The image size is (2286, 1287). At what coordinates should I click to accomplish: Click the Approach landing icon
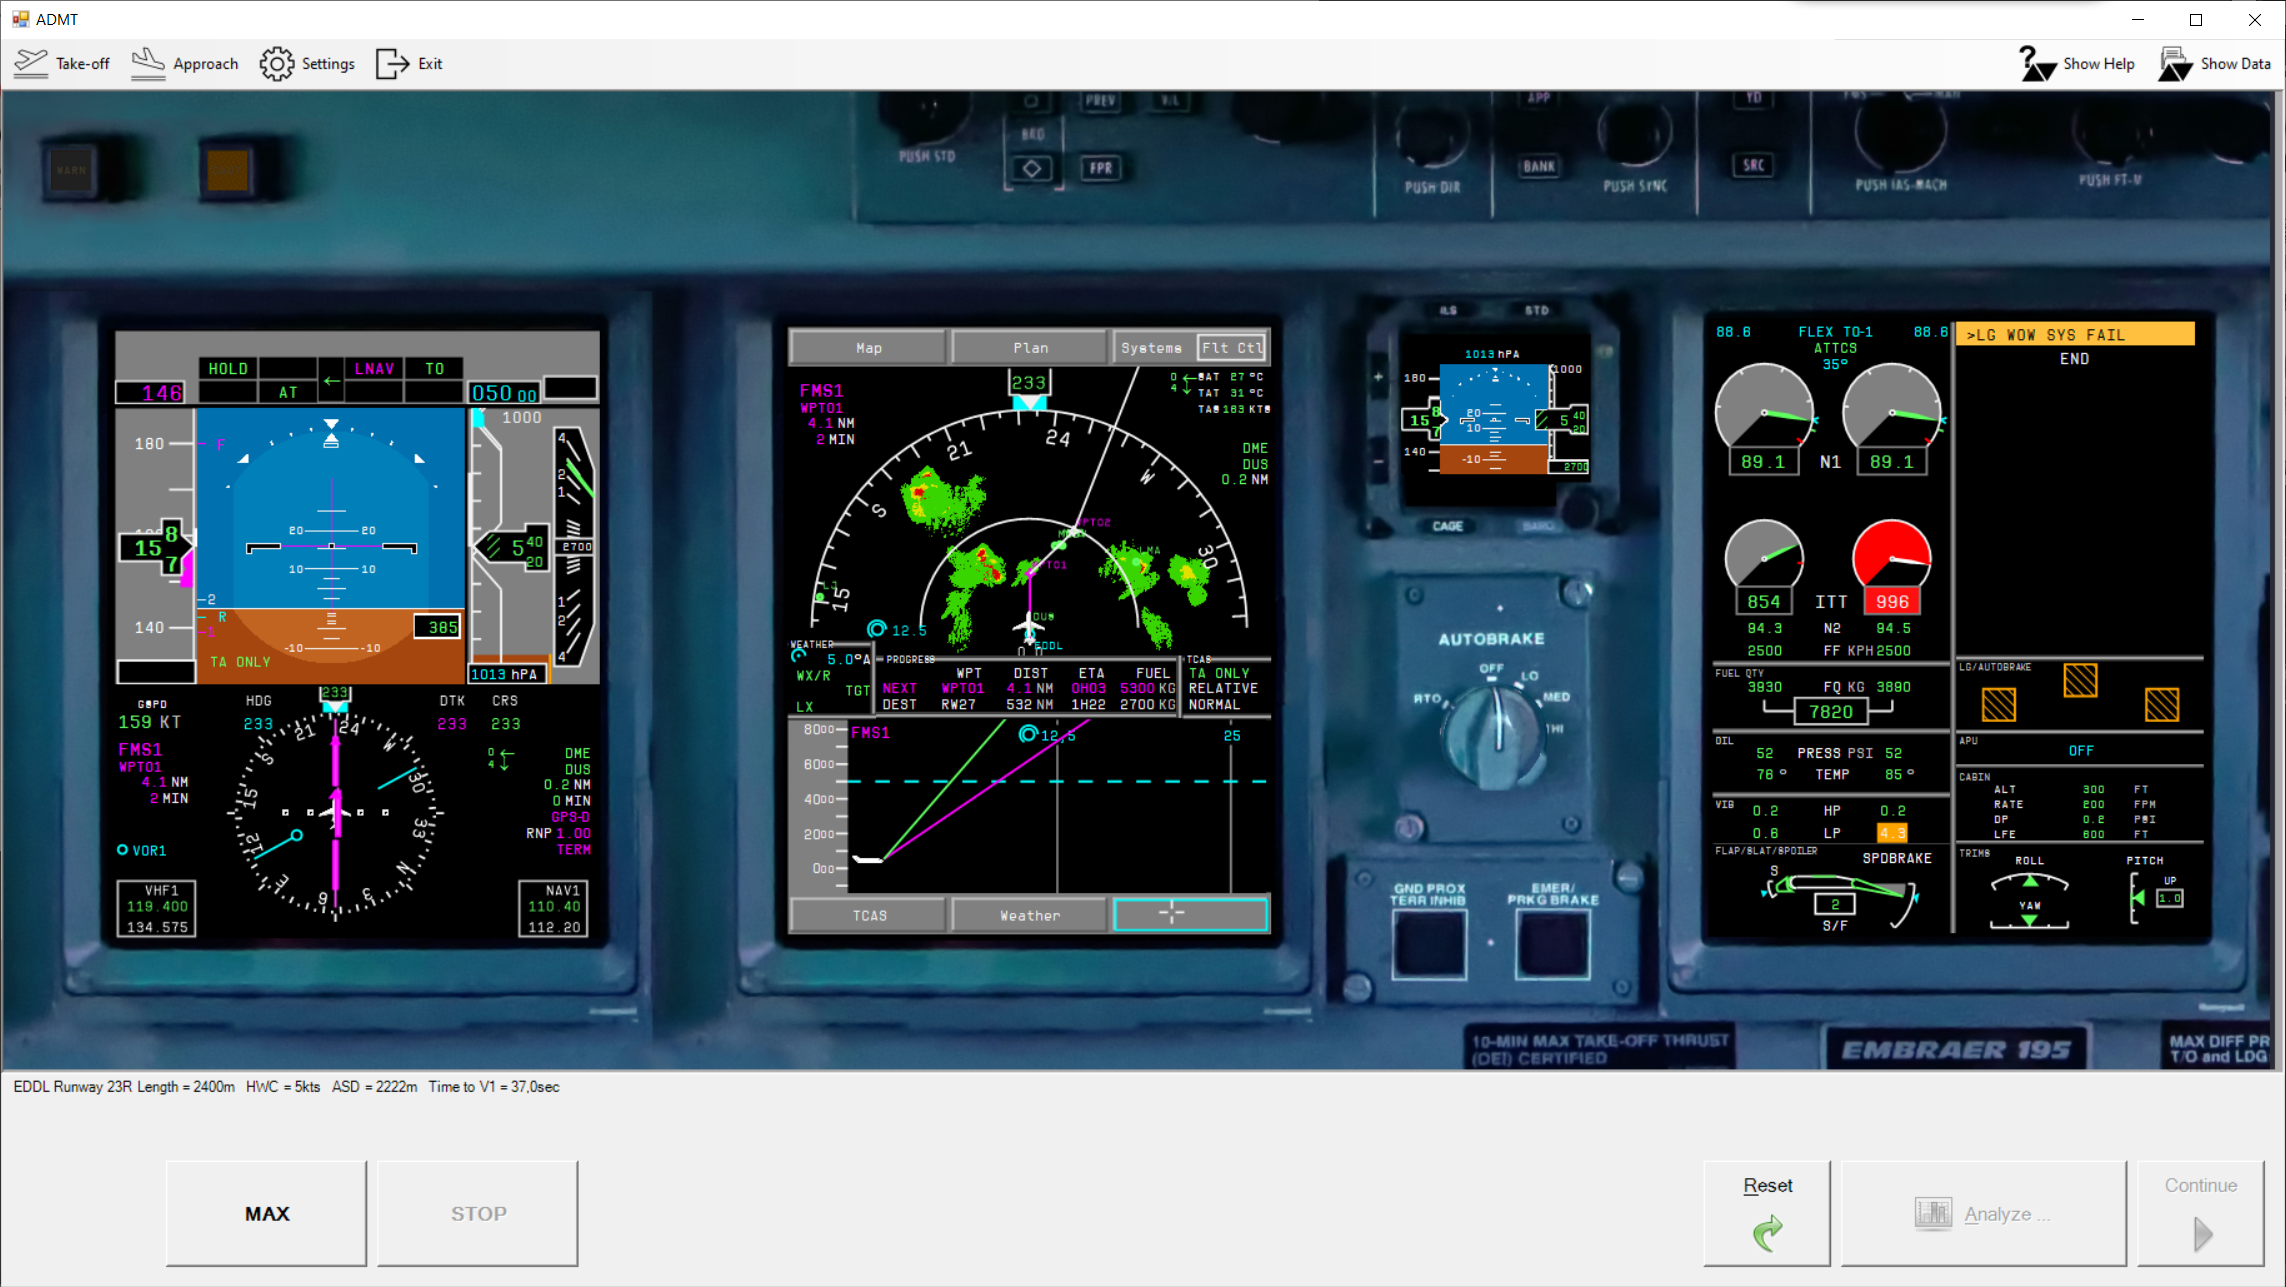click(148, 63)
